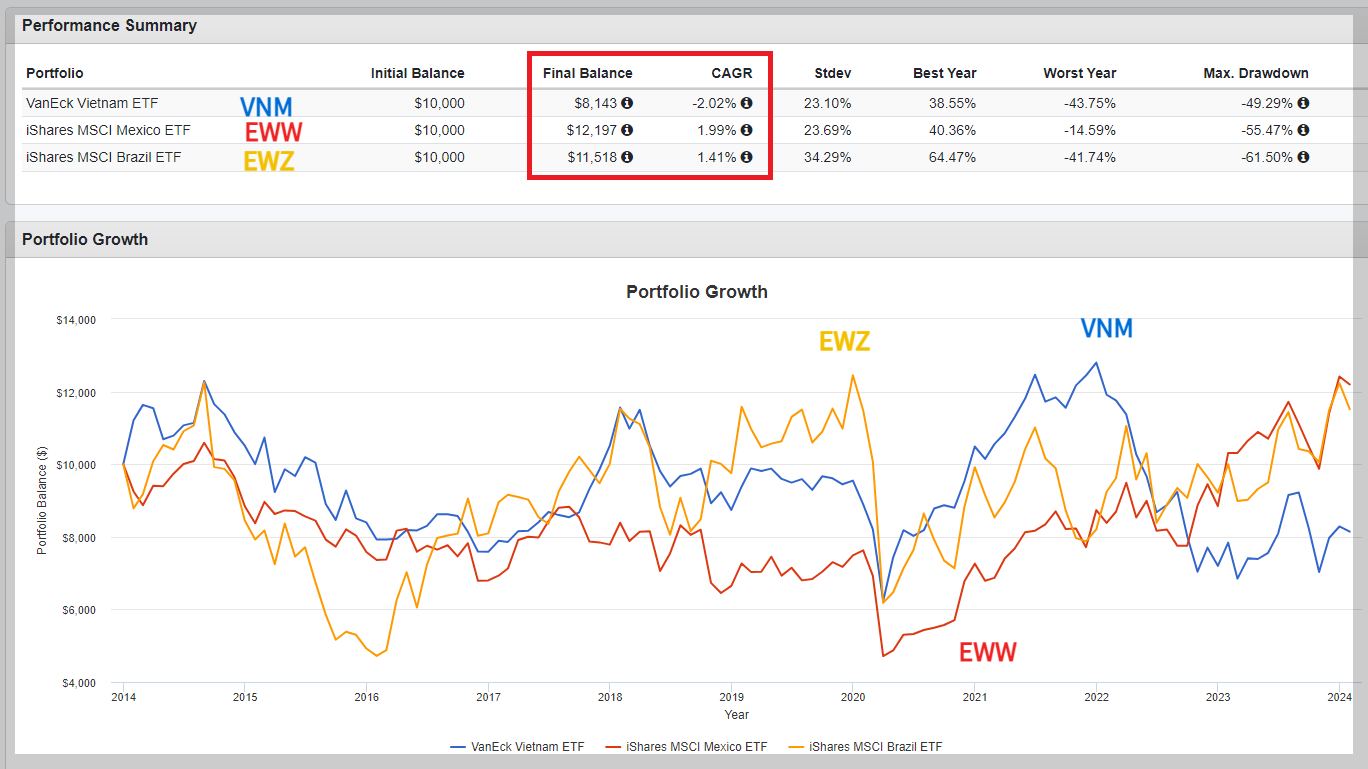
Task: Click the Year x-axis title
Action: pyautogui.click(x=737, y=715)
